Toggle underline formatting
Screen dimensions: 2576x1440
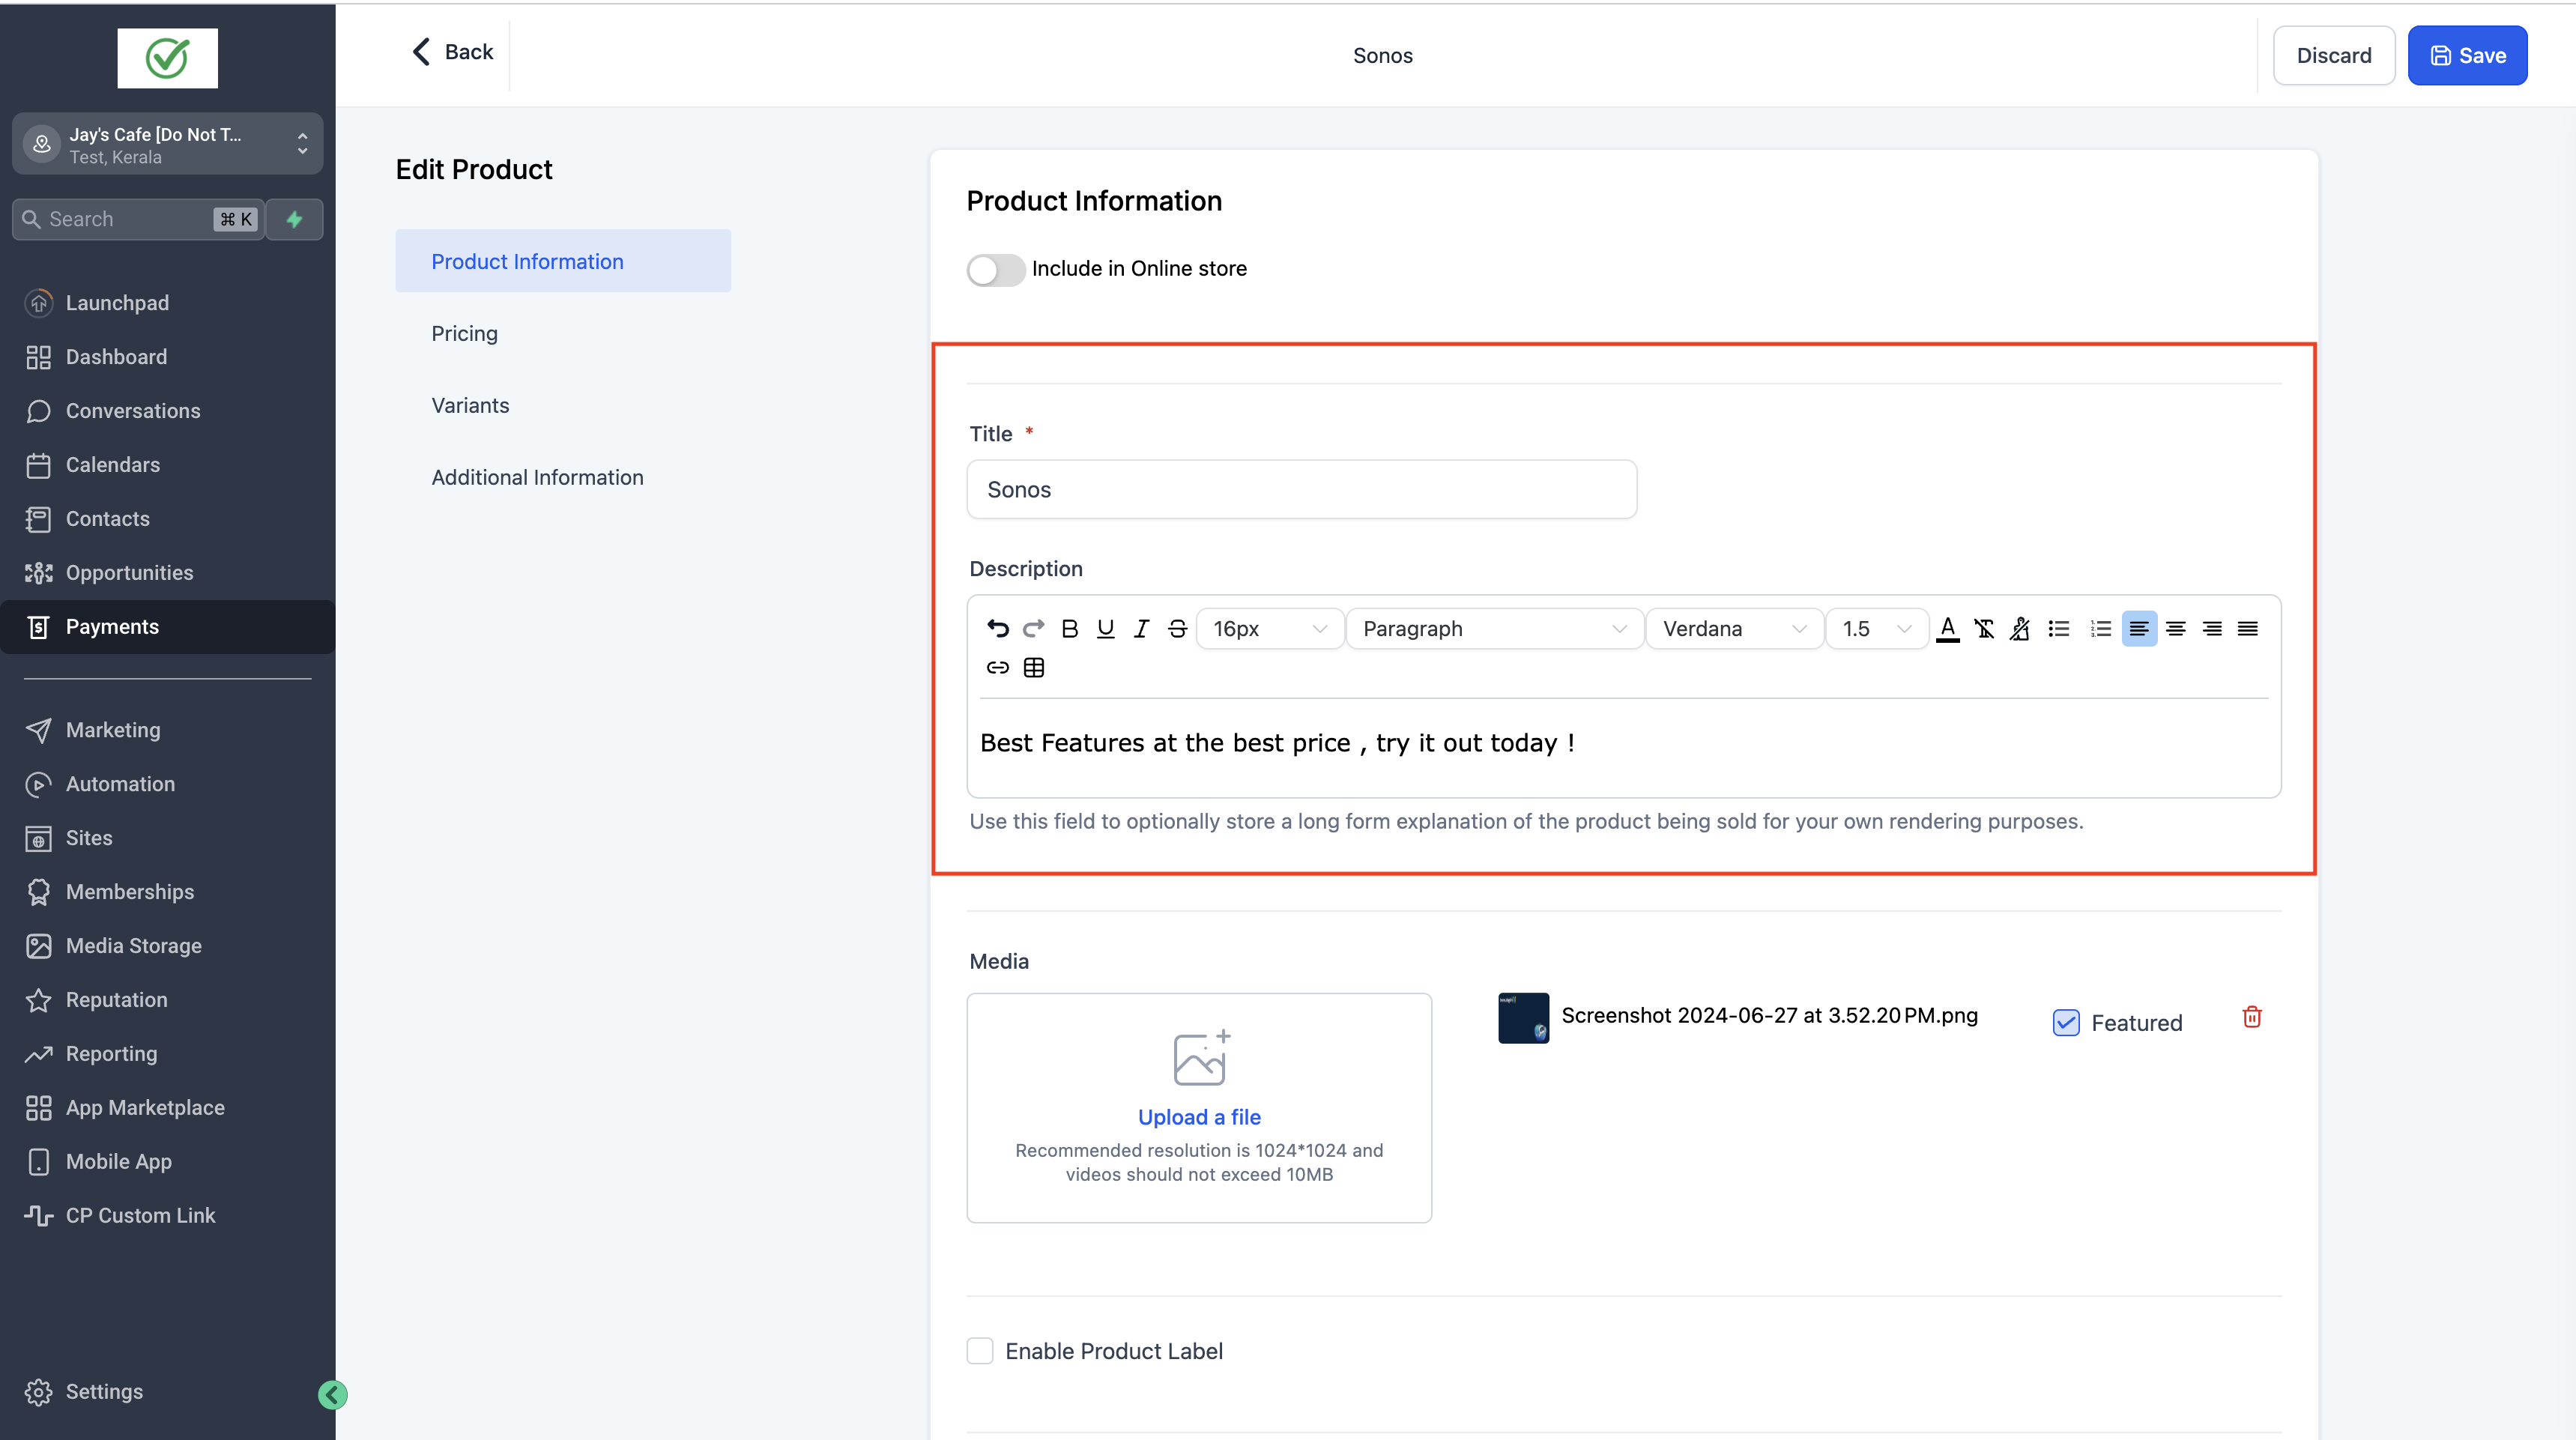[x=1105, y=628]
